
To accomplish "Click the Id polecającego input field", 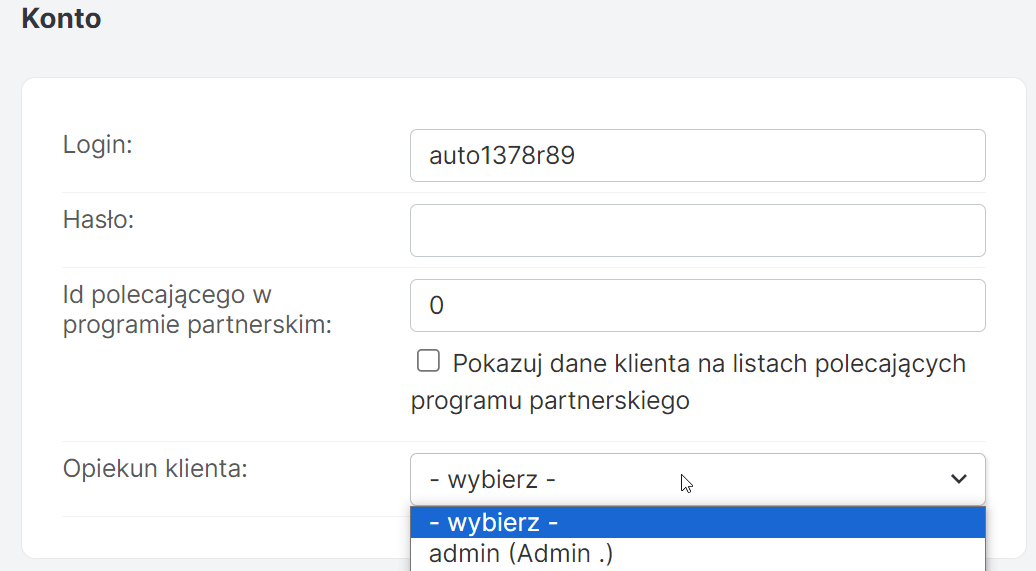I will click(x=697, y=305).
